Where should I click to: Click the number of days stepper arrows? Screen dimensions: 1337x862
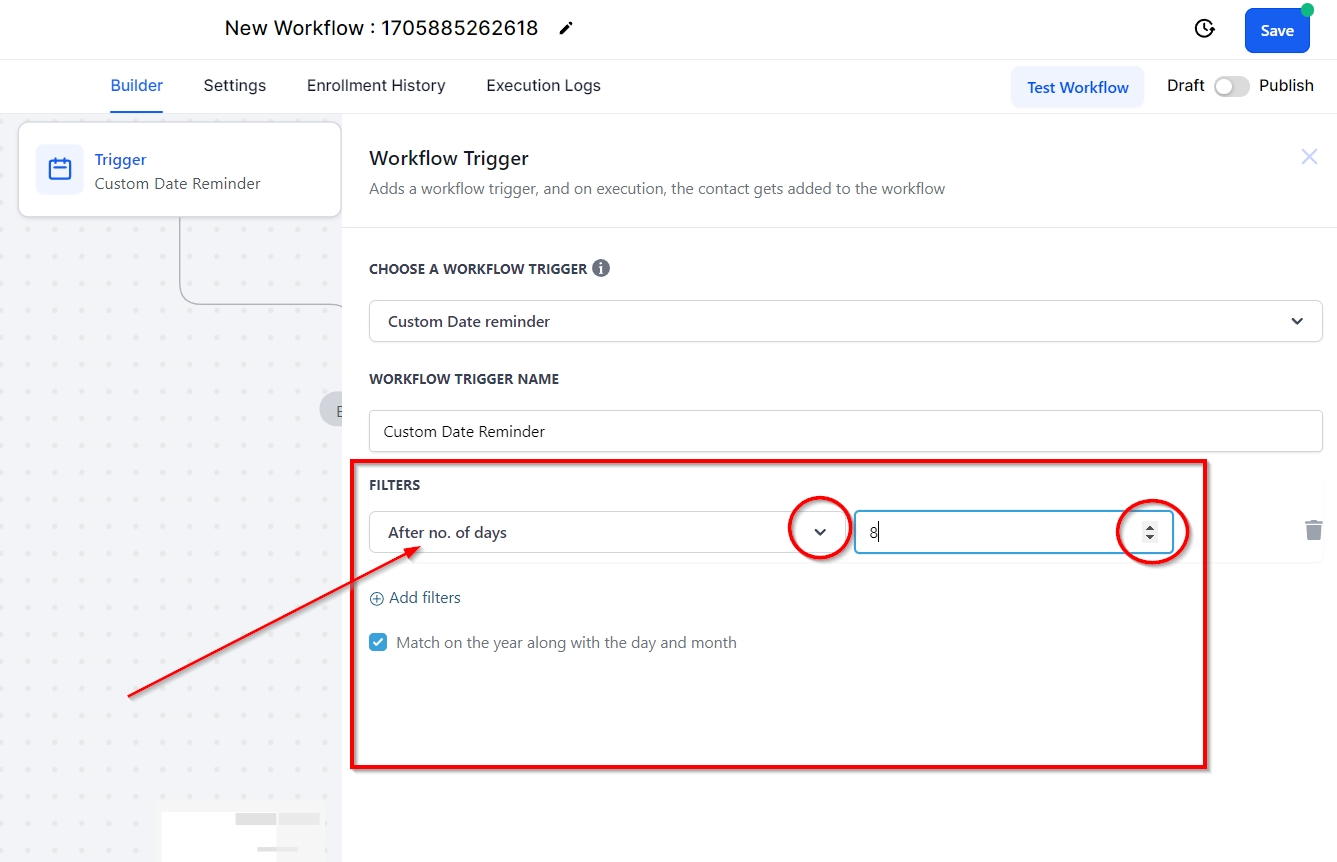(x=1150, y=532)
